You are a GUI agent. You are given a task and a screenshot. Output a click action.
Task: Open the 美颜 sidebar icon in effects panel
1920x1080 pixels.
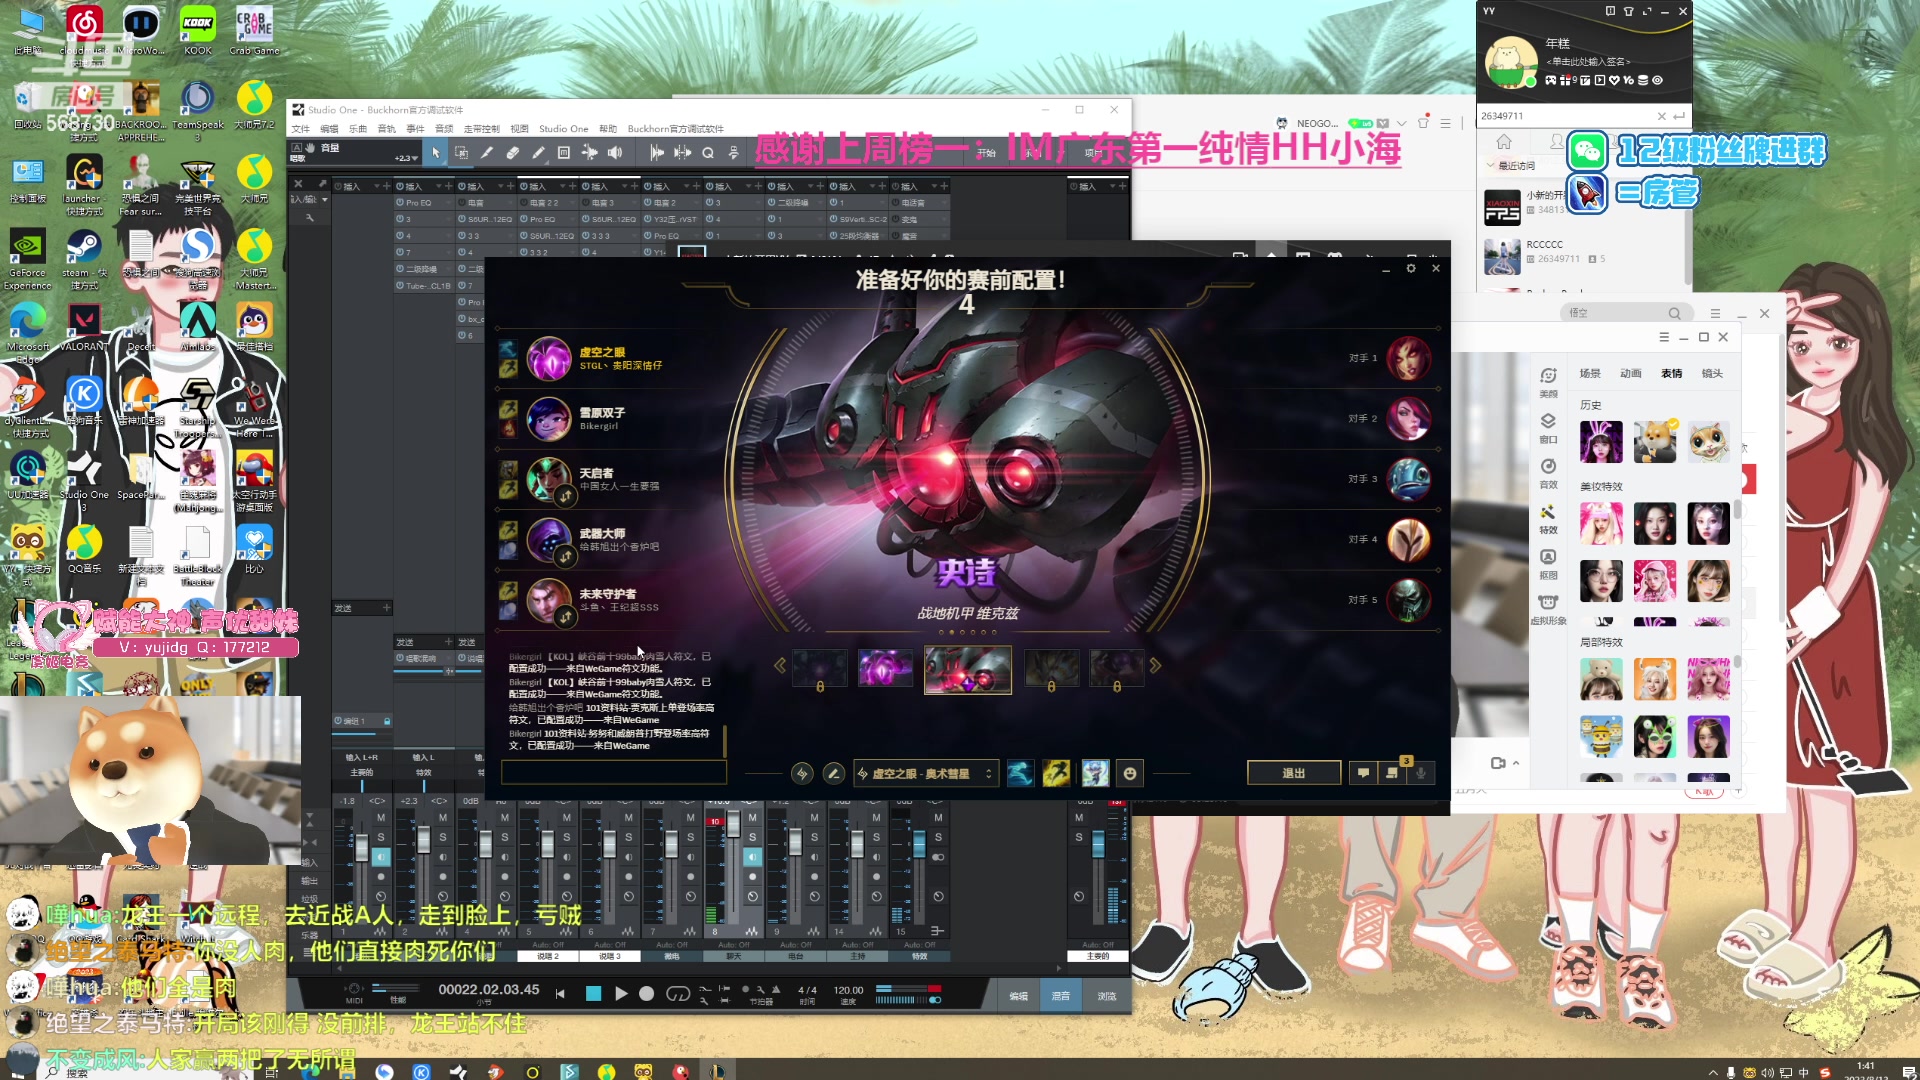[x=1548, y=381]
